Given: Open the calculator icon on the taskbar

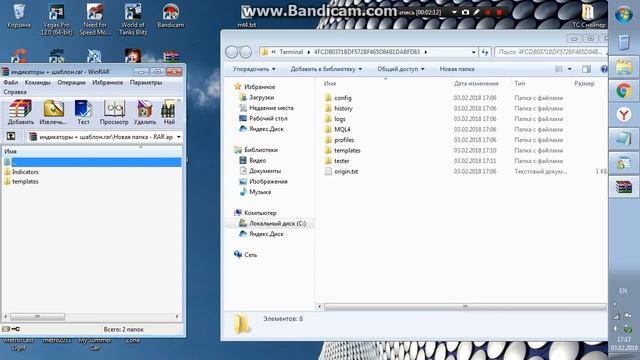Looking at the screenshot, I should [624, 43].
